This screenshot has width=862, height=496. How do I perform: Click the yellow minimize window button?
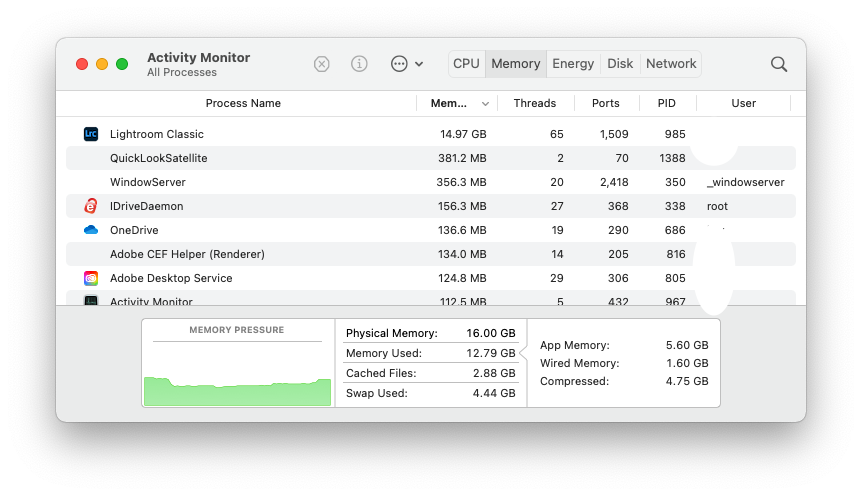click(102, 64)
